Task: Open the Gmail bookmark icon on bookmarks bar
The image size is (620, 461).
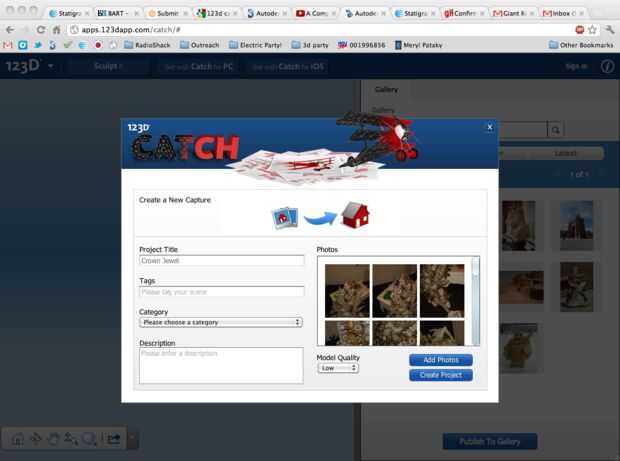Action: tap(8, 45)
